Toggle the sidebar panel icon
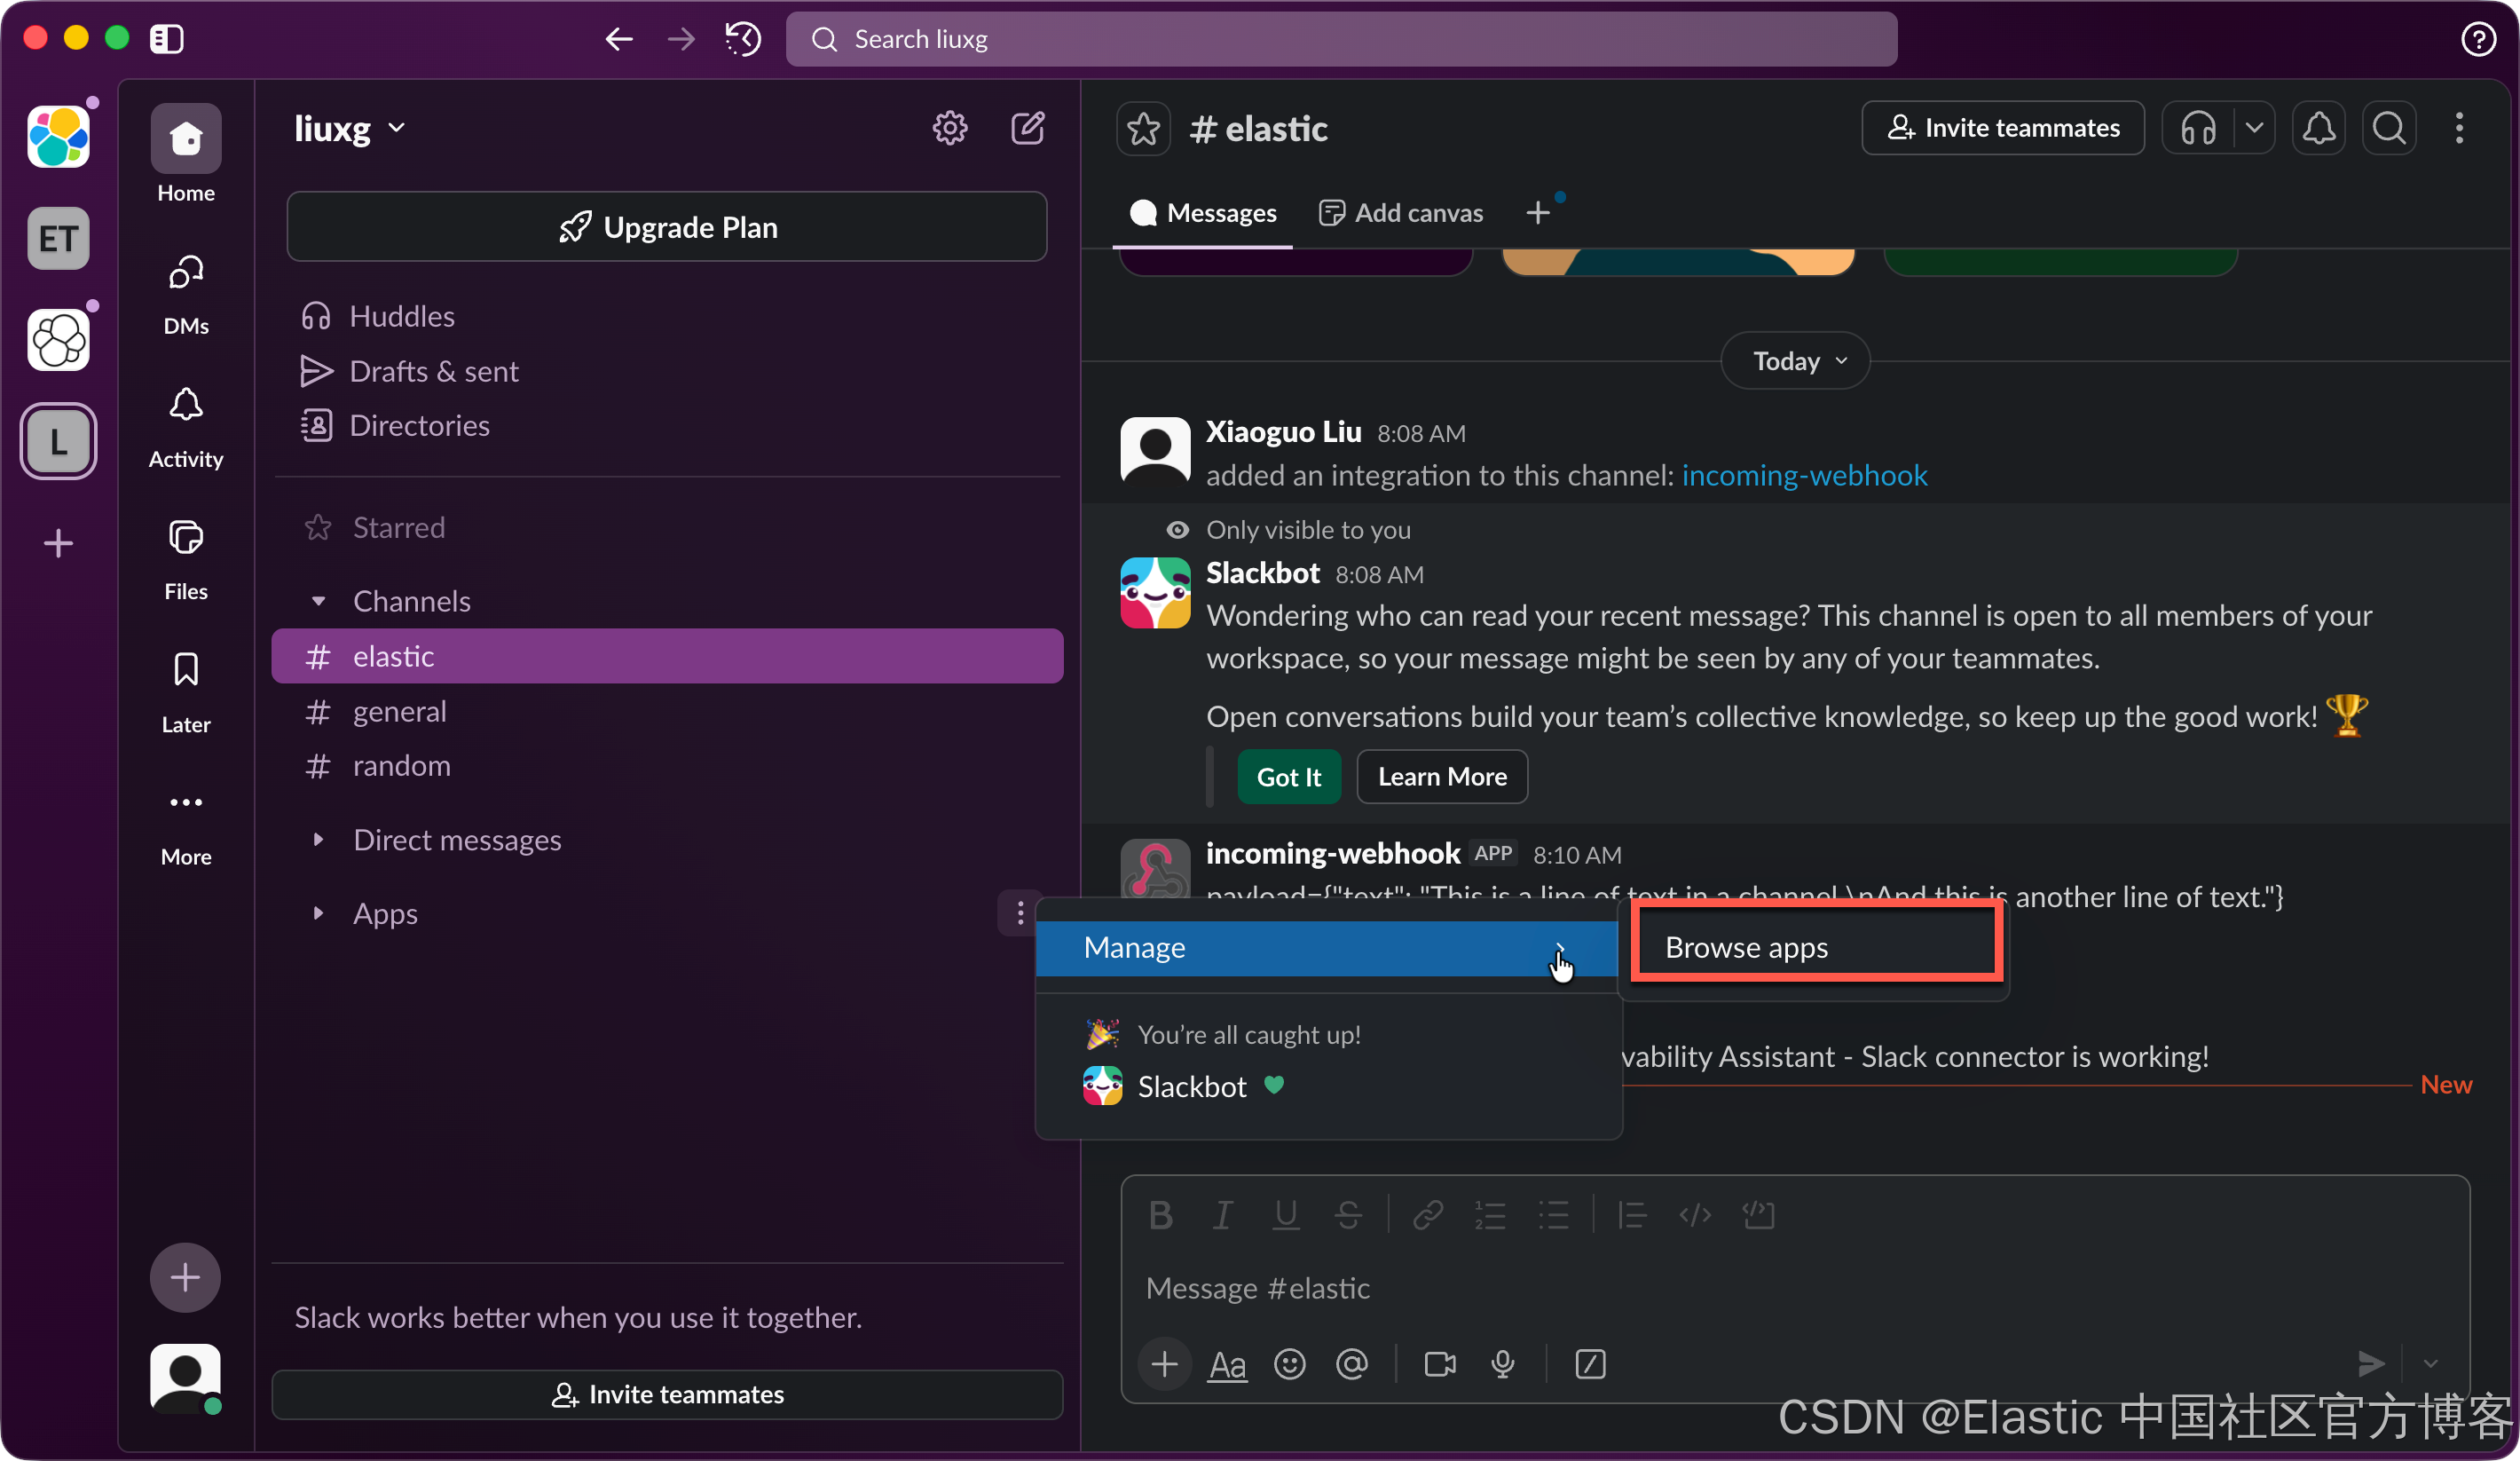 [166, 39]
